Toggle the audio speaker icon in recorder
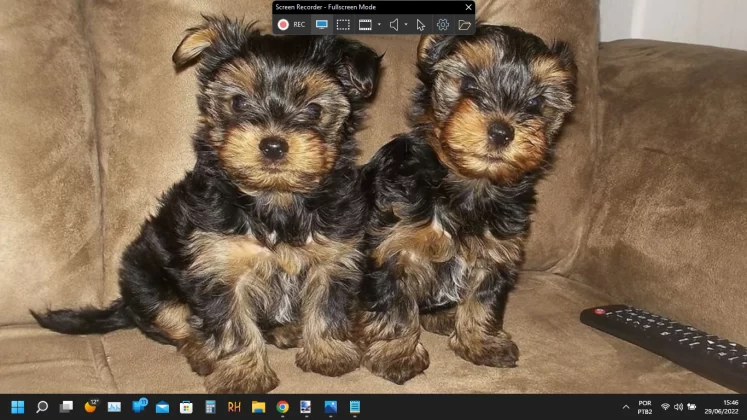 click(x=394, y=24)
